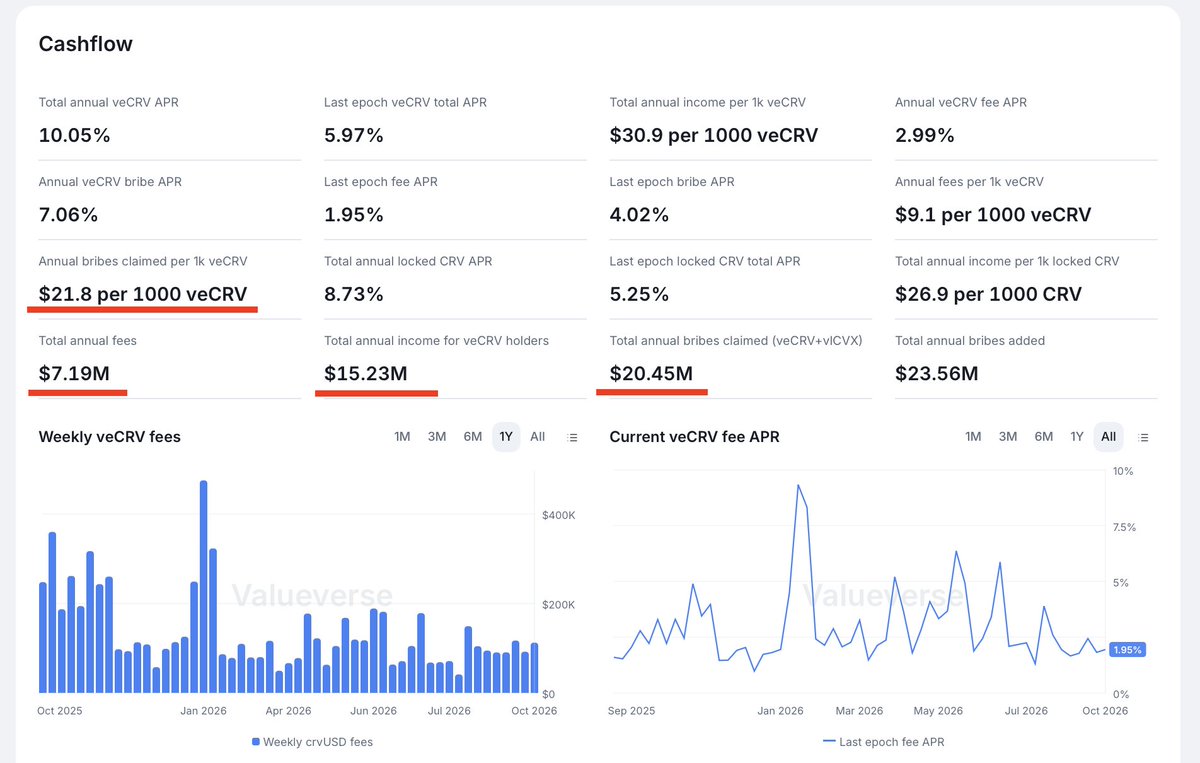This screenshot has height=763, width=1200.
Task: Select 1Y range on Current veCRV fee APR chart
Action: pos(1077,437)
